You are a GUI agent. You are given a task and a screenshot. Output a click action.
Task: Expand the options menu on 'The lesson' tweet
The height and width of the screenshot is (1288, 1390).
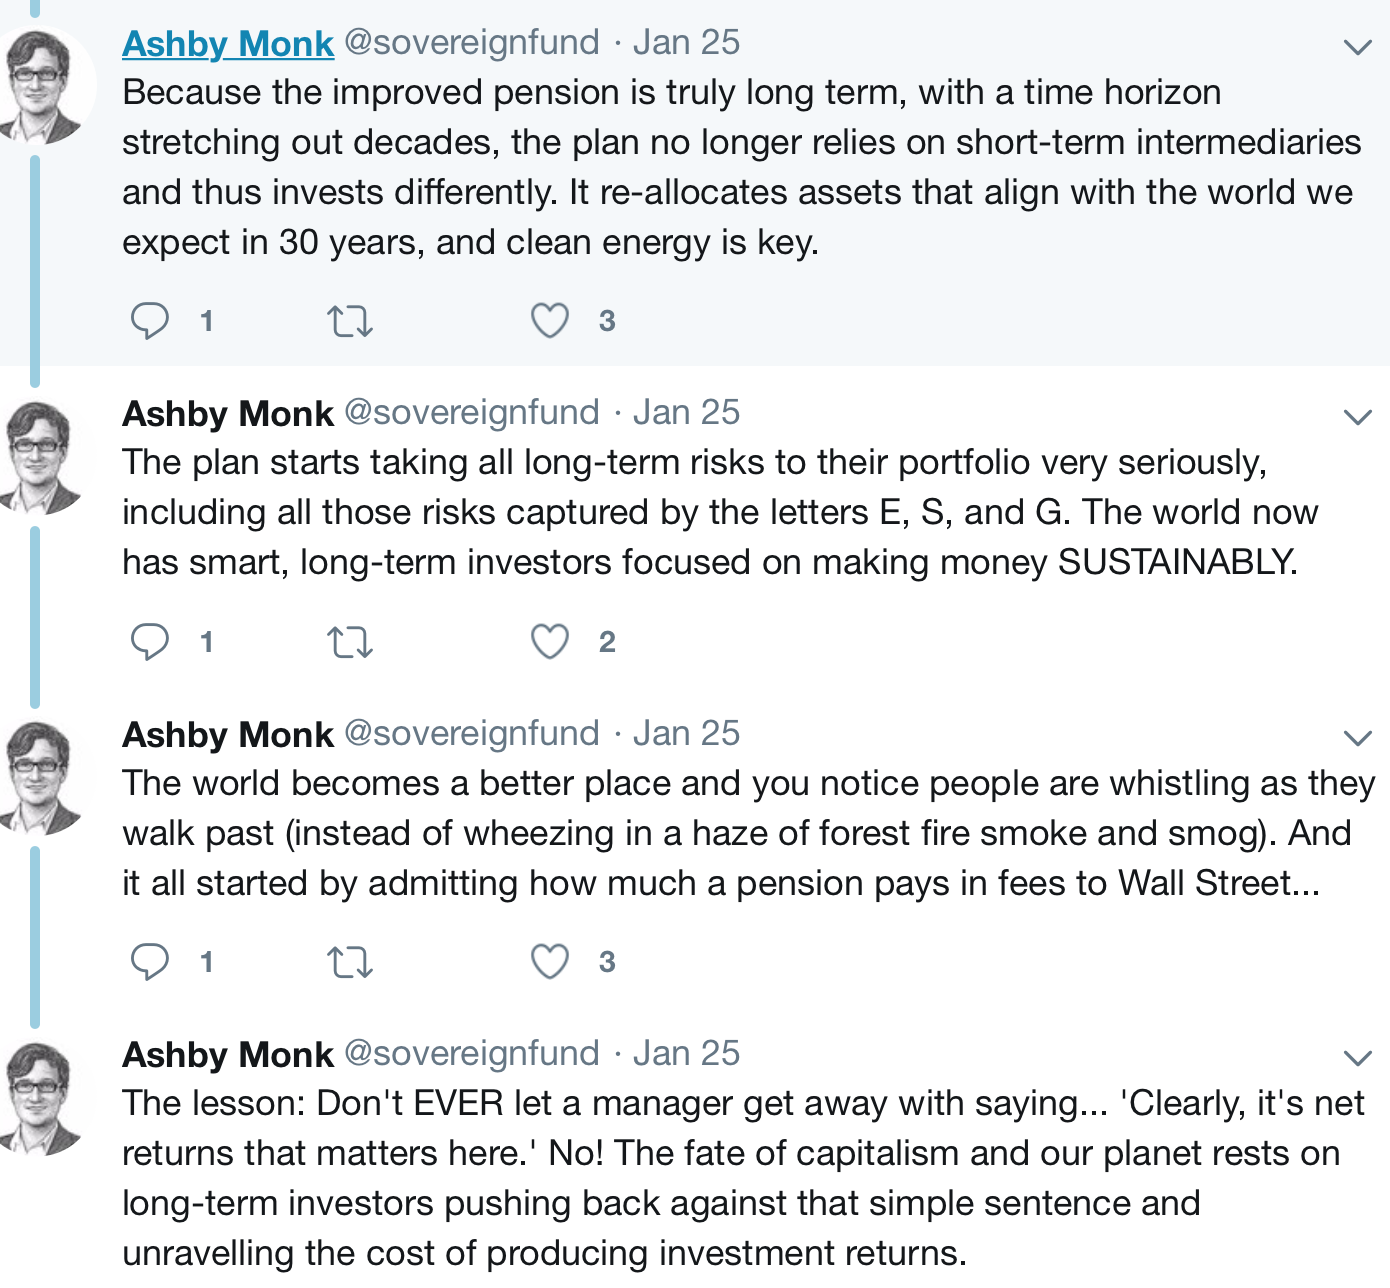tap(1357, 1058)
